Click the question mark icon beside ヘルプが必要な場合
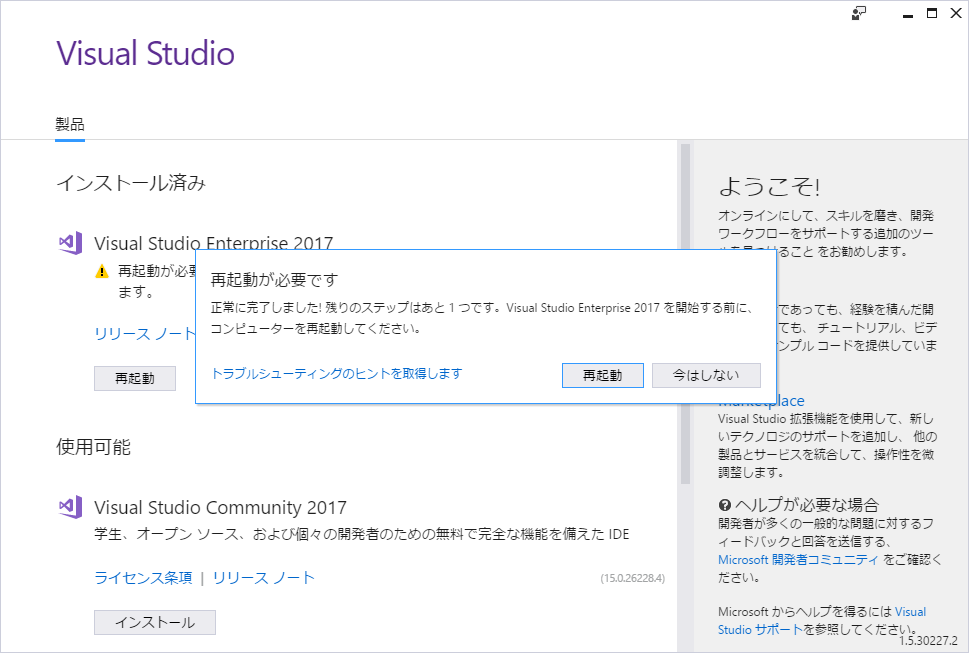This screenshot has height=653, width=969. point(725,505)
